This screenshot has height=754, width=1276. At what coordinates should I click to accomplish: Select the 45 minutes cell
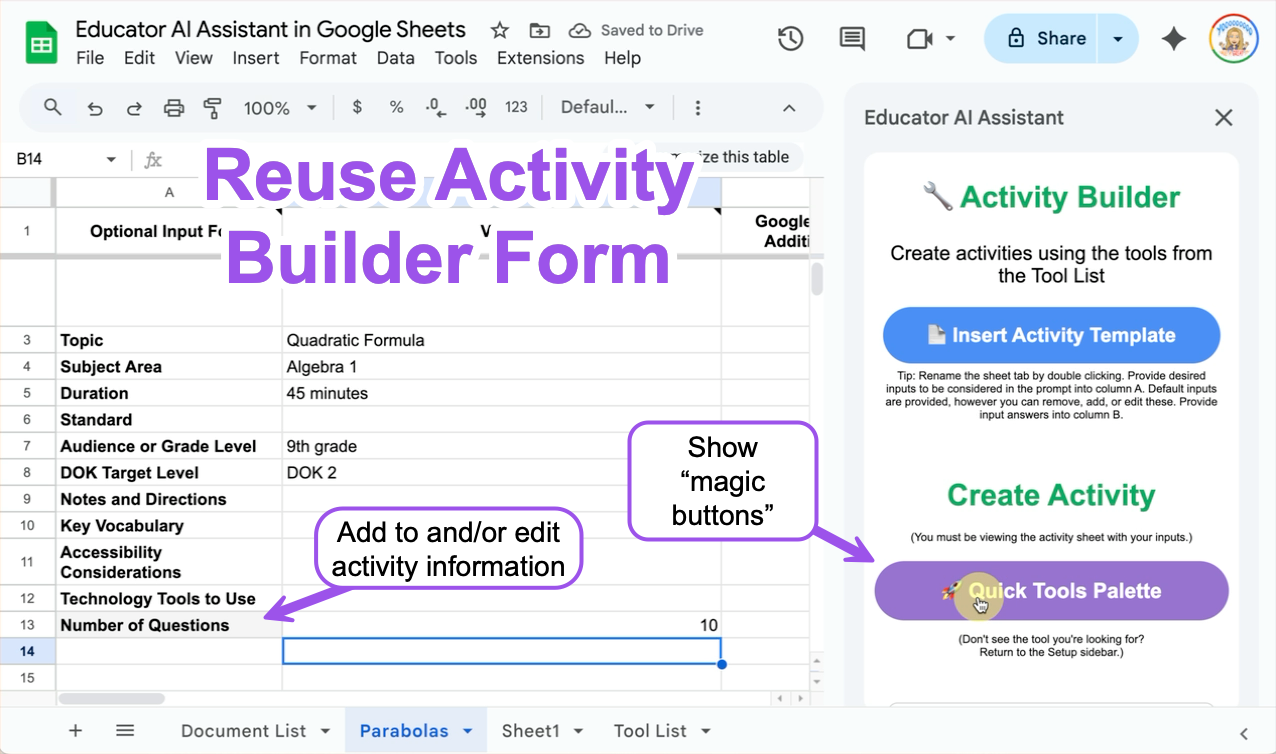[x=502, y=393]
